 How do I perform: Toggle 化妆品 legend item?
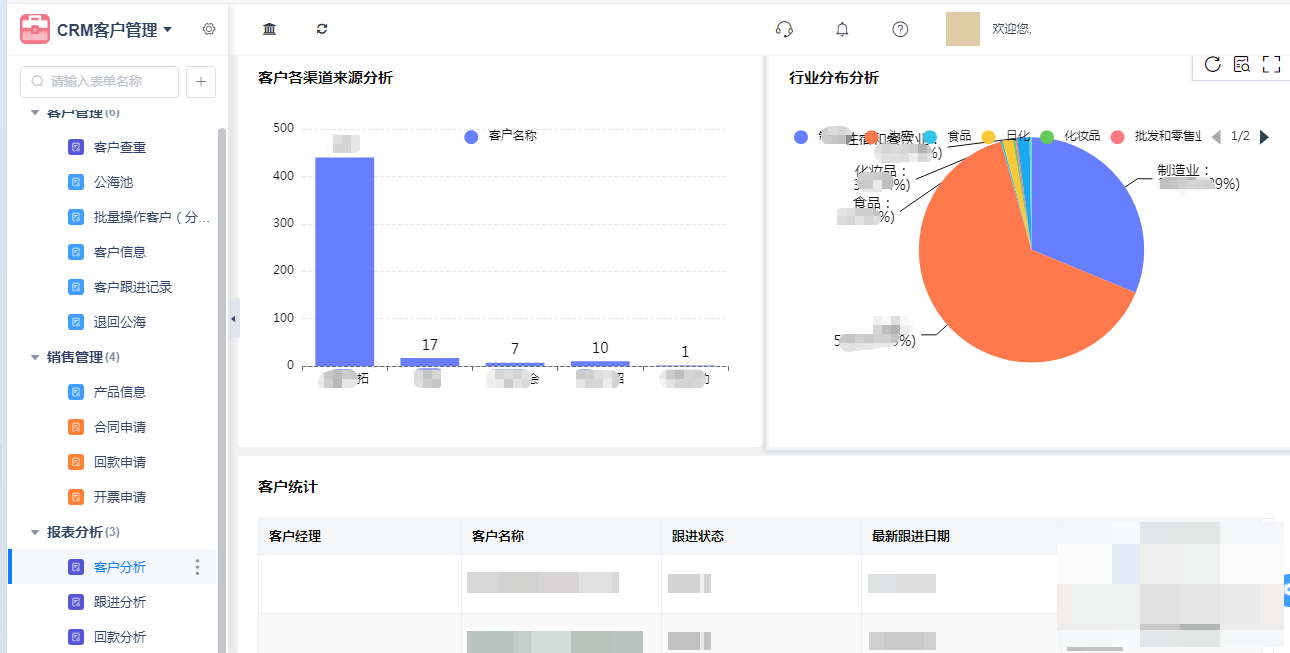tap(1070, 136)
